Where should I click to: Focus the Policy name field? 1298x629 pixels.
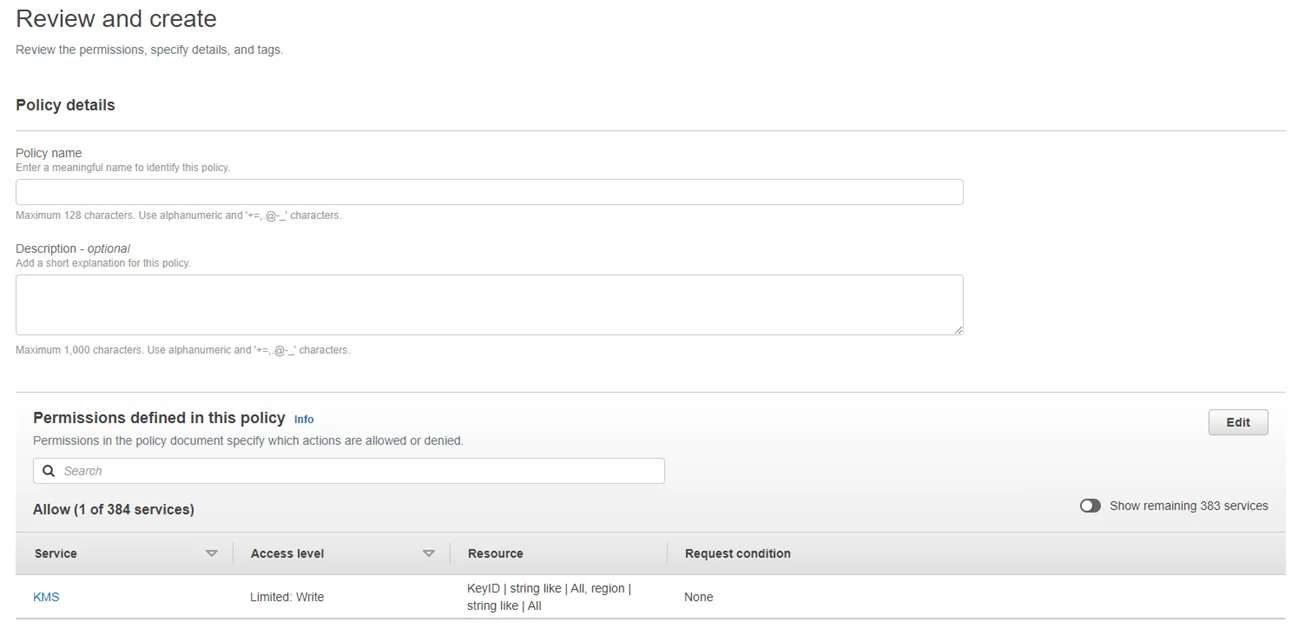(x=489, y=192)
